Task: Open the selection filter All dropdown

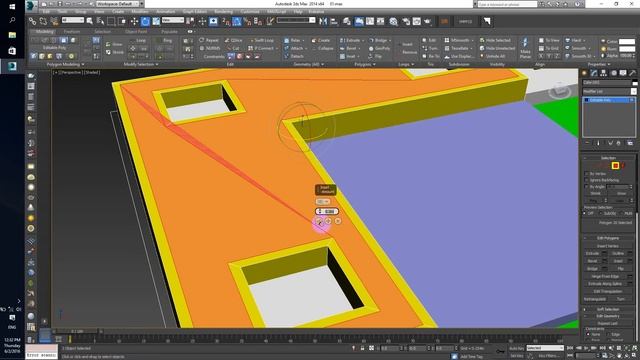Action: coord(73,20)
